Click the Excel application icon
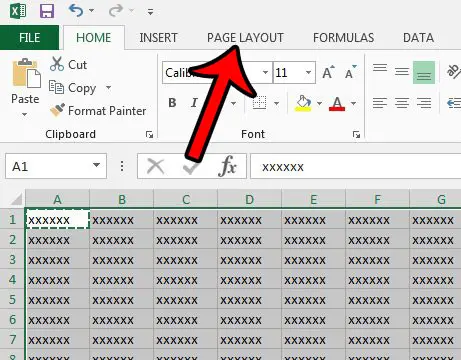461x360 pixels. (x=18, y=11)
